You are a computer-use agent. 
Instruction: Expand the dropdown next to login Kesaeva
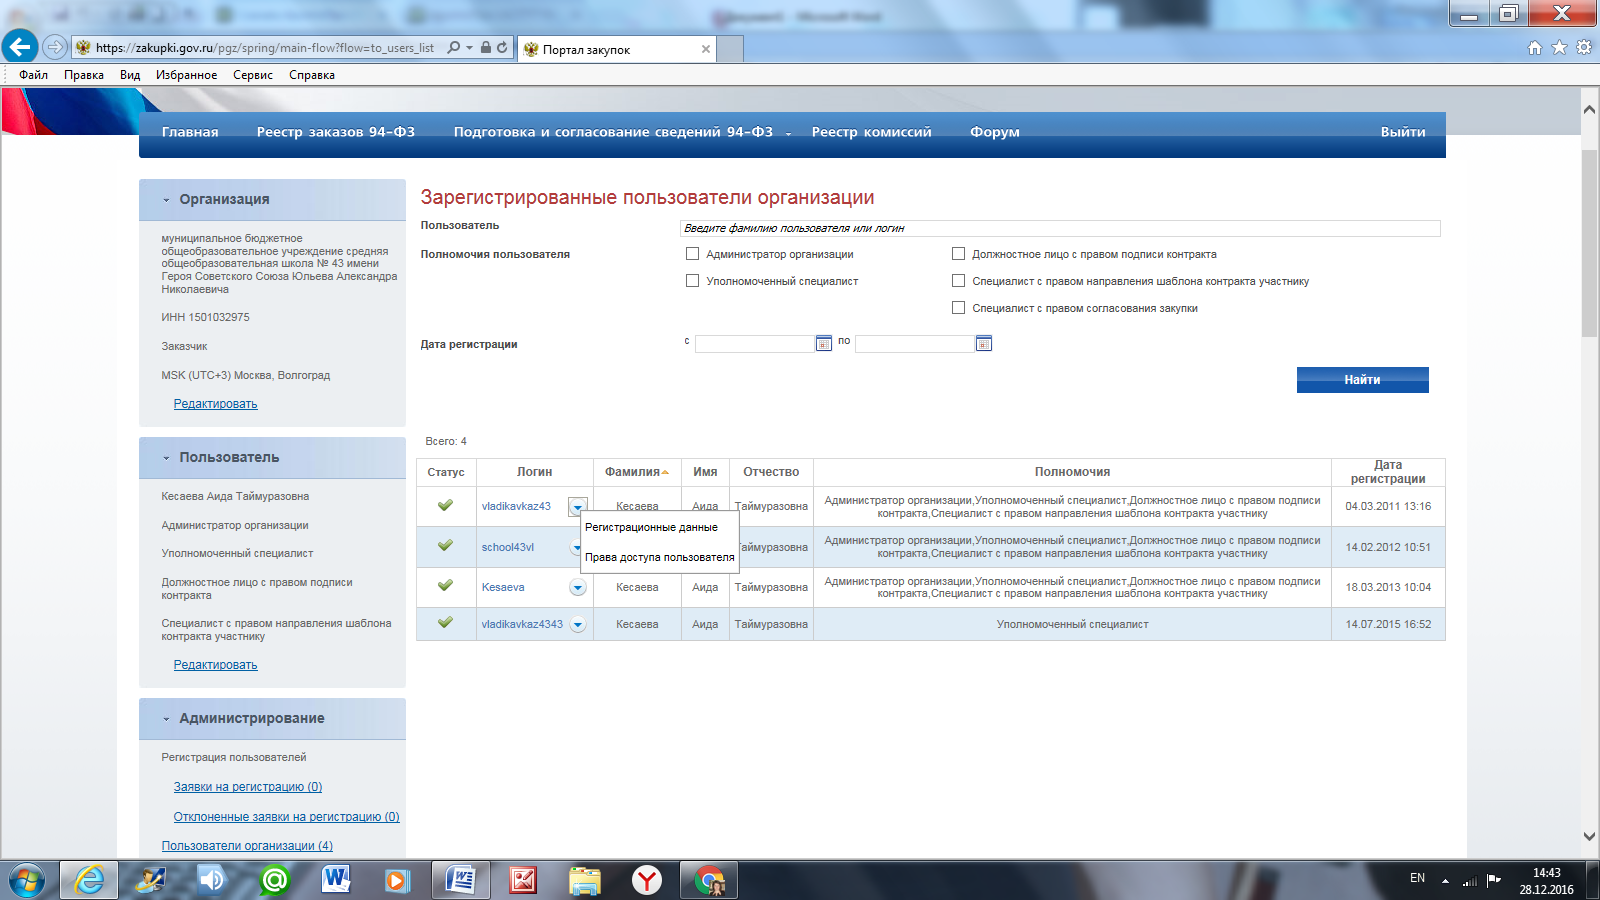click(577, 587)
